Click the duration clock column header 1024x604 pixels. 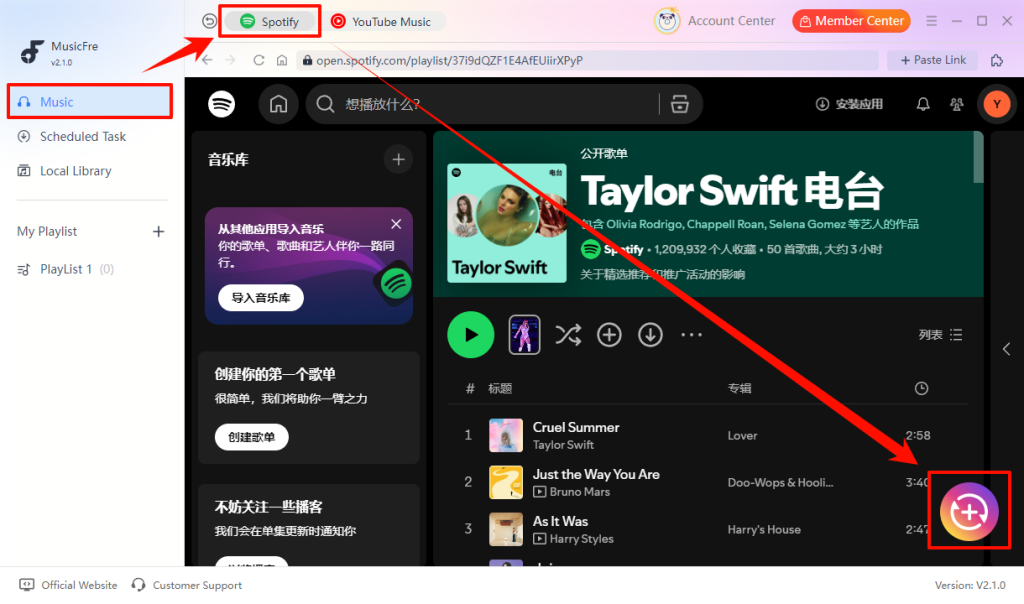coord(921,389)
